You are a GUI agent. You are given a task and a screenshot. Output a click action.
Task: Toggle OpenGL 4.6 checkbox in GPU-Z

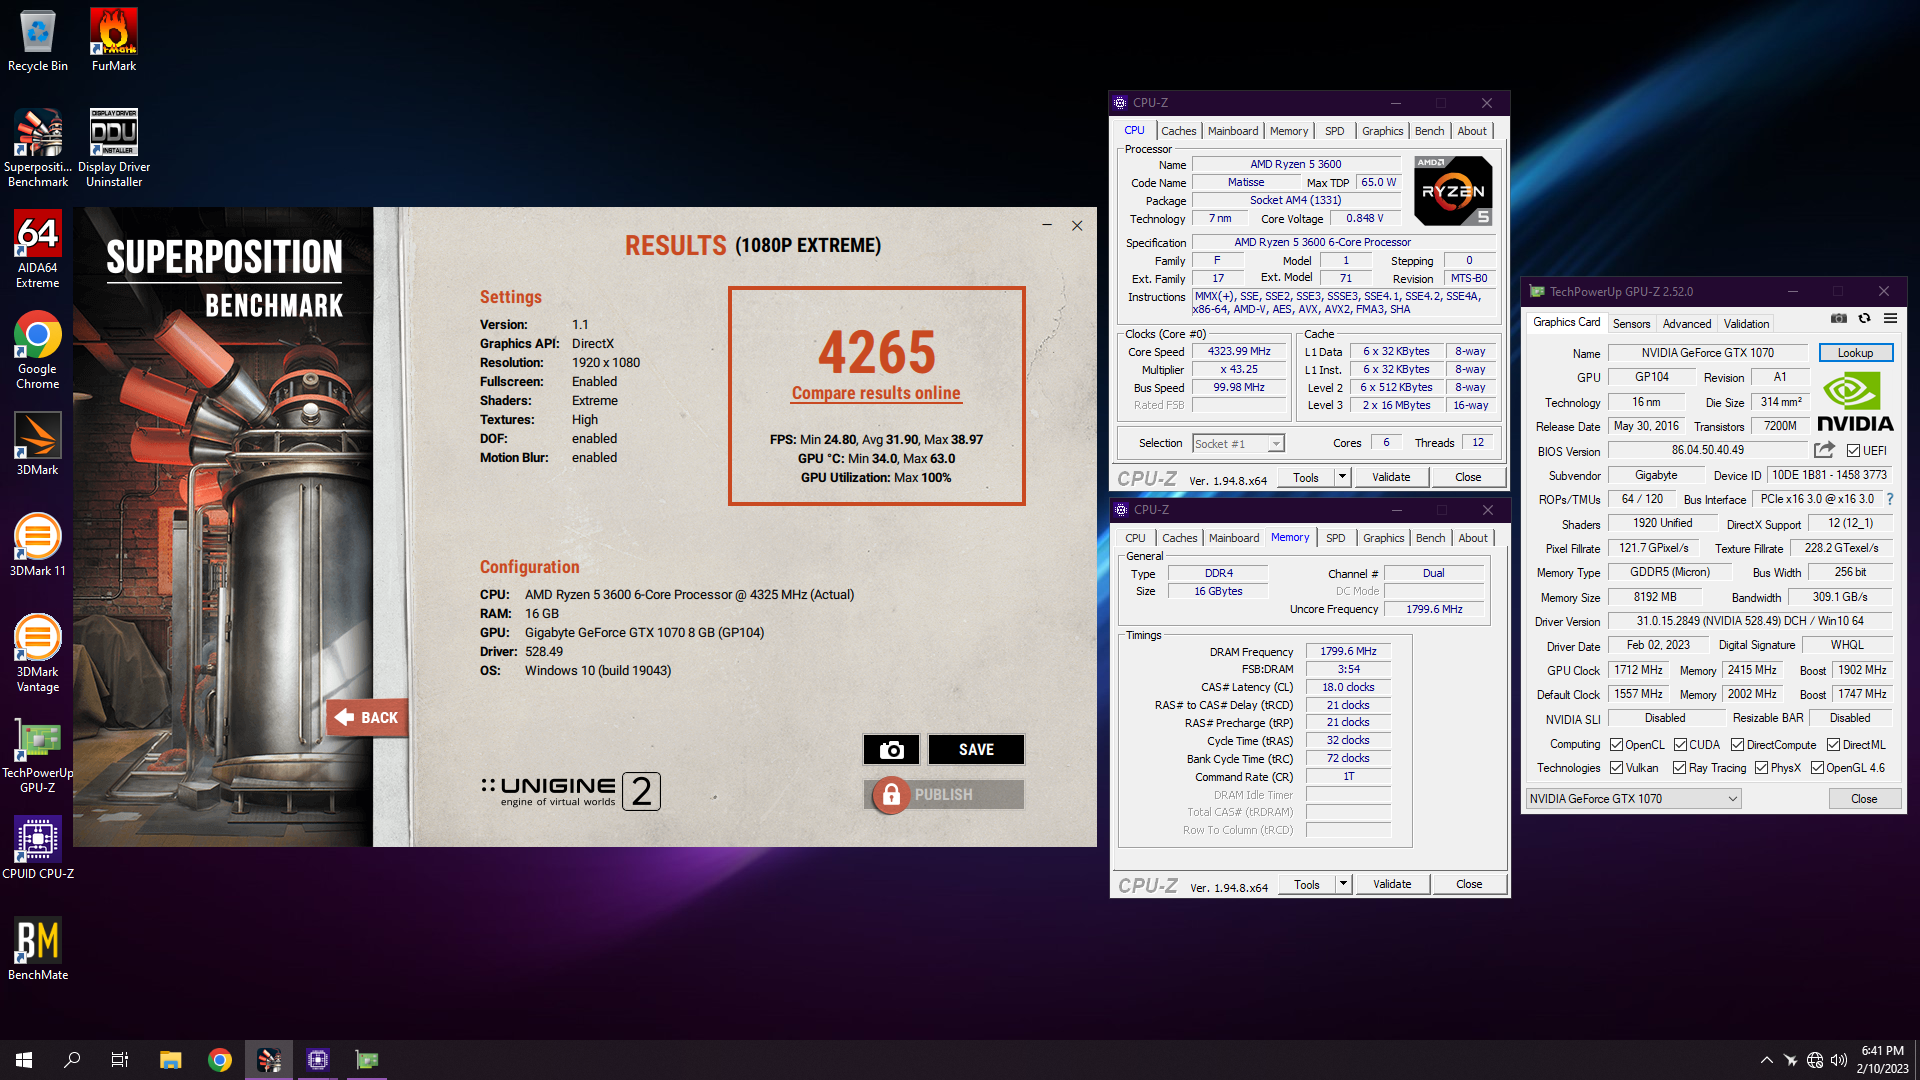1817,768
